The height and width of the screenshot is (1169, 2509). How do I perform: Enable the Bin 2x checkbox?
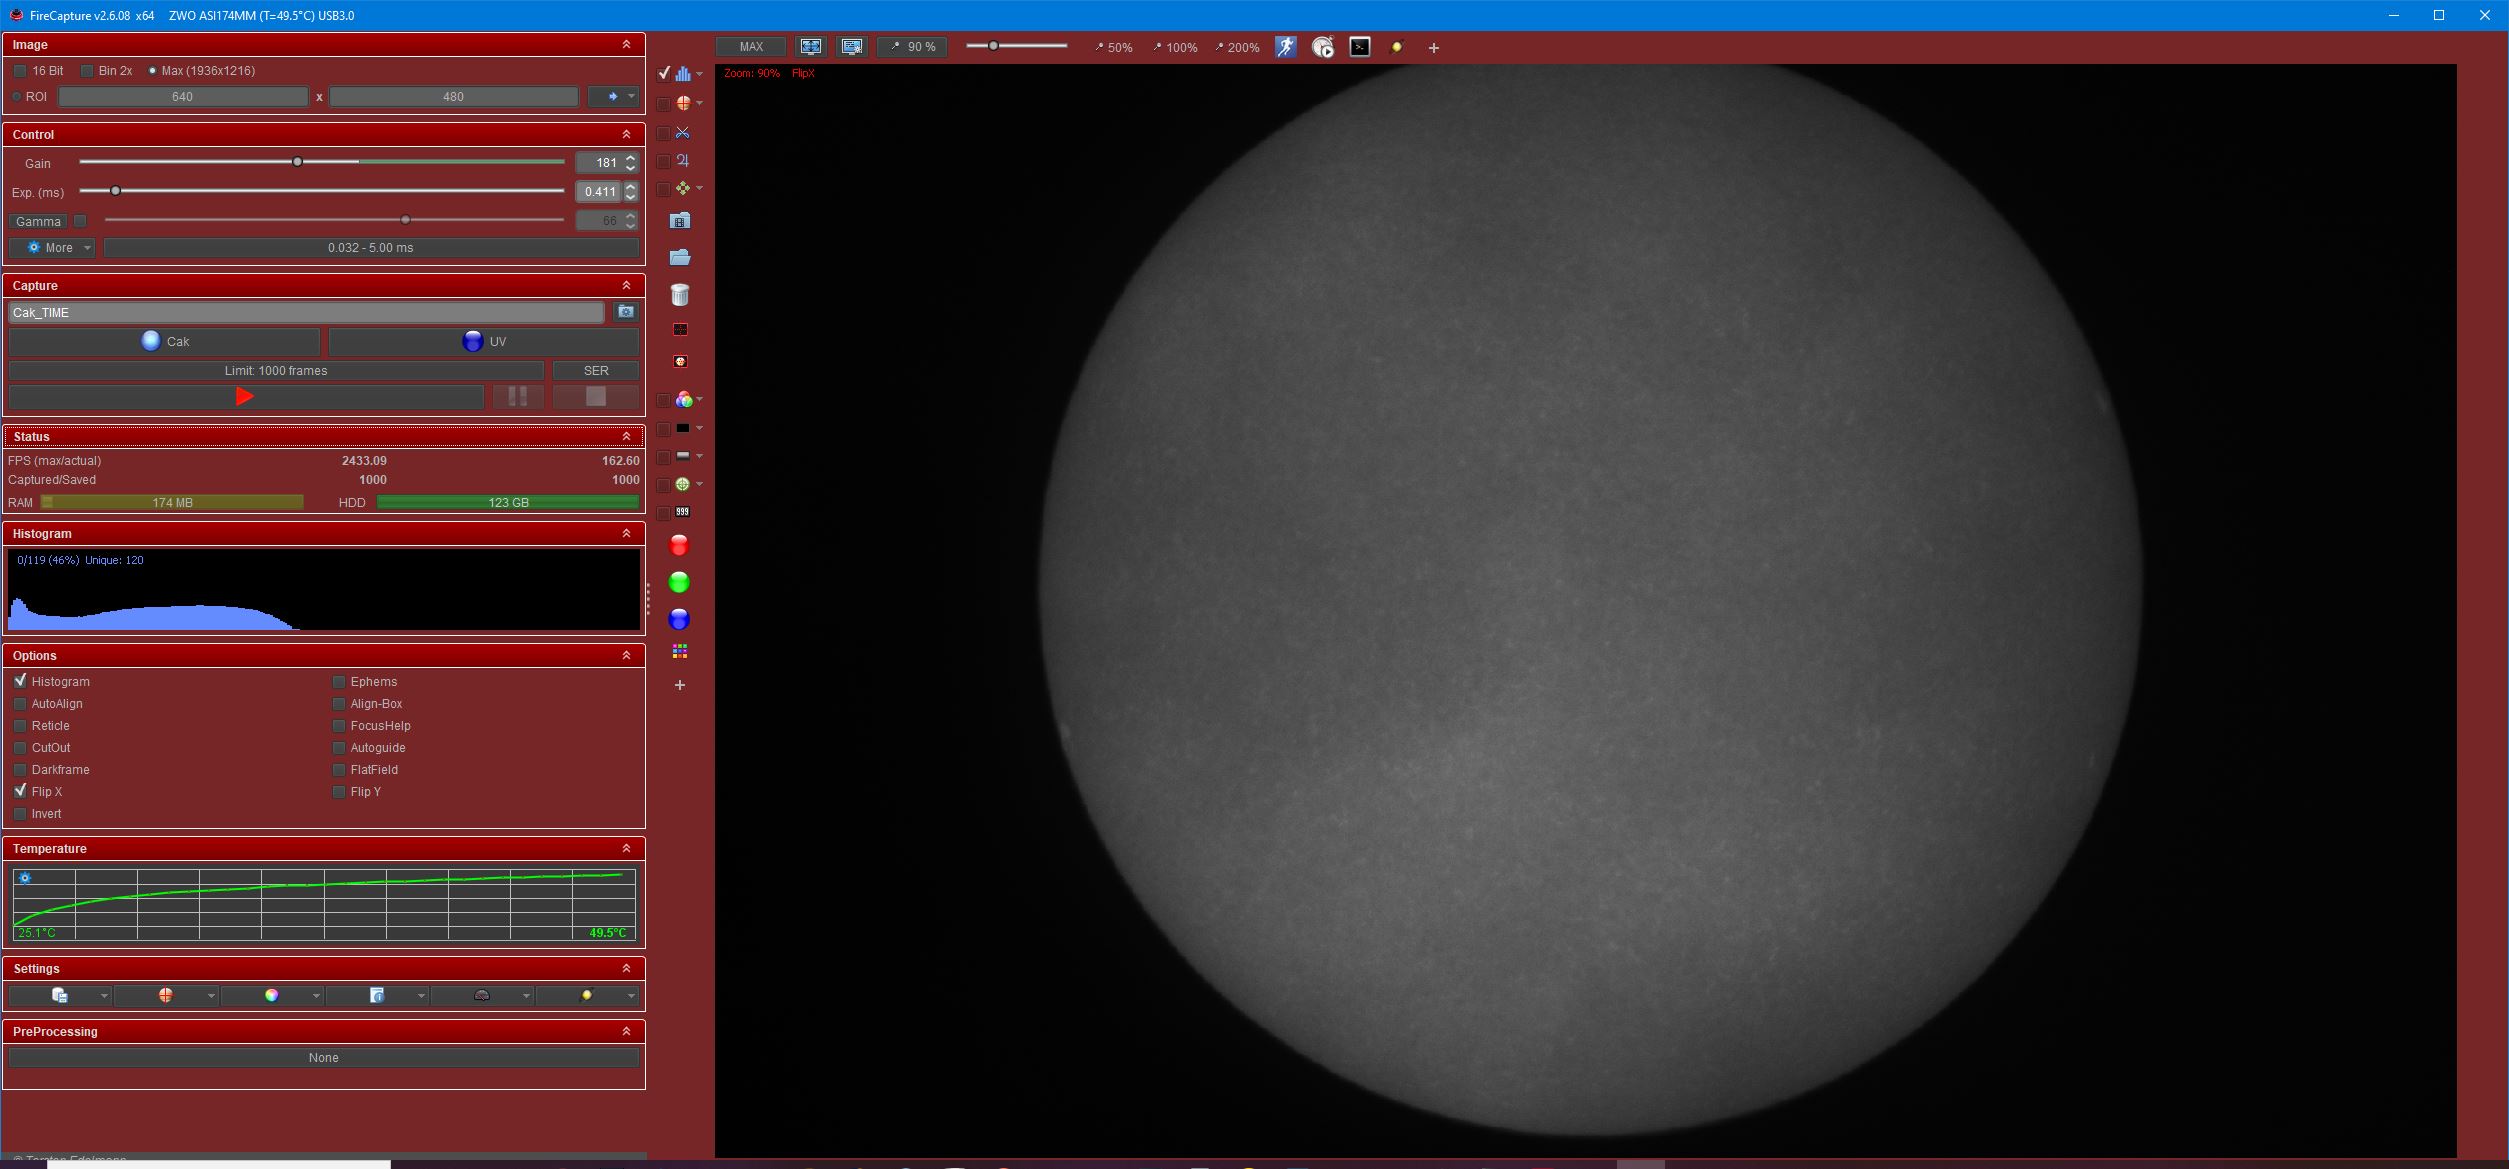tap(87, 71)
